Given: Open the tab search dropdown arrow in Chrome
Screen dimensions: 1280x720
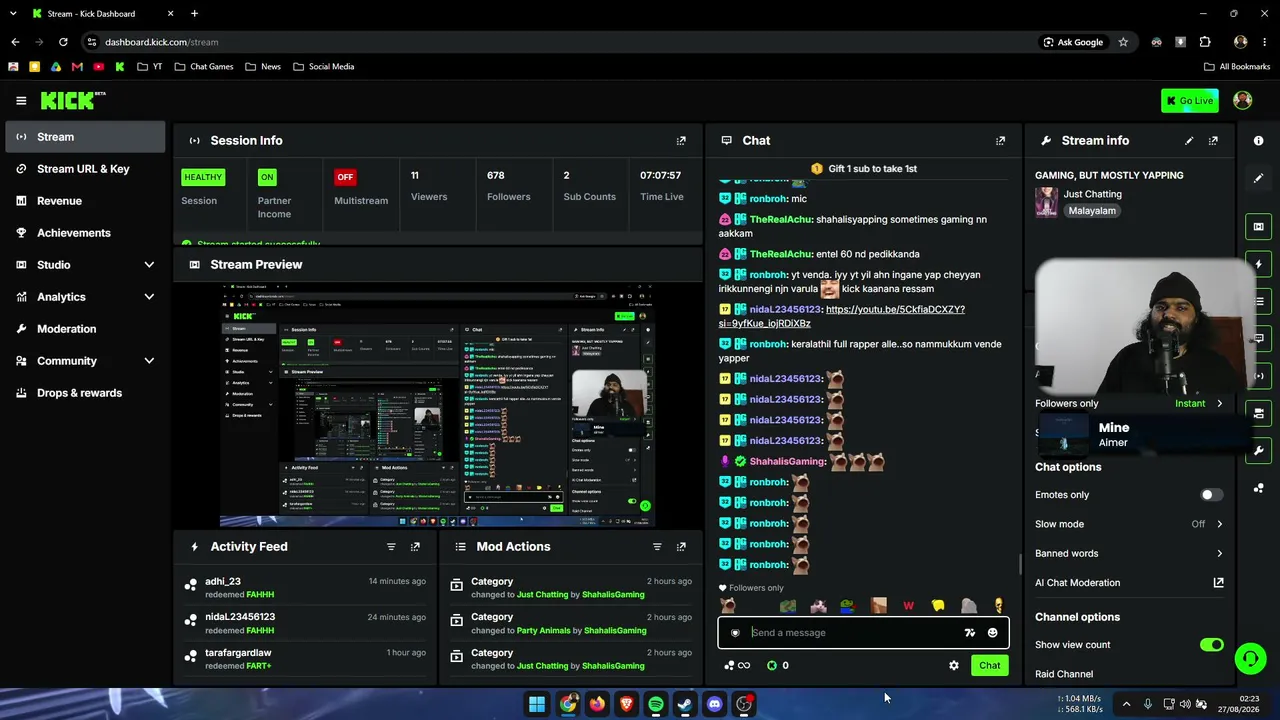Looking at the screenshot, I should point(13,14).
